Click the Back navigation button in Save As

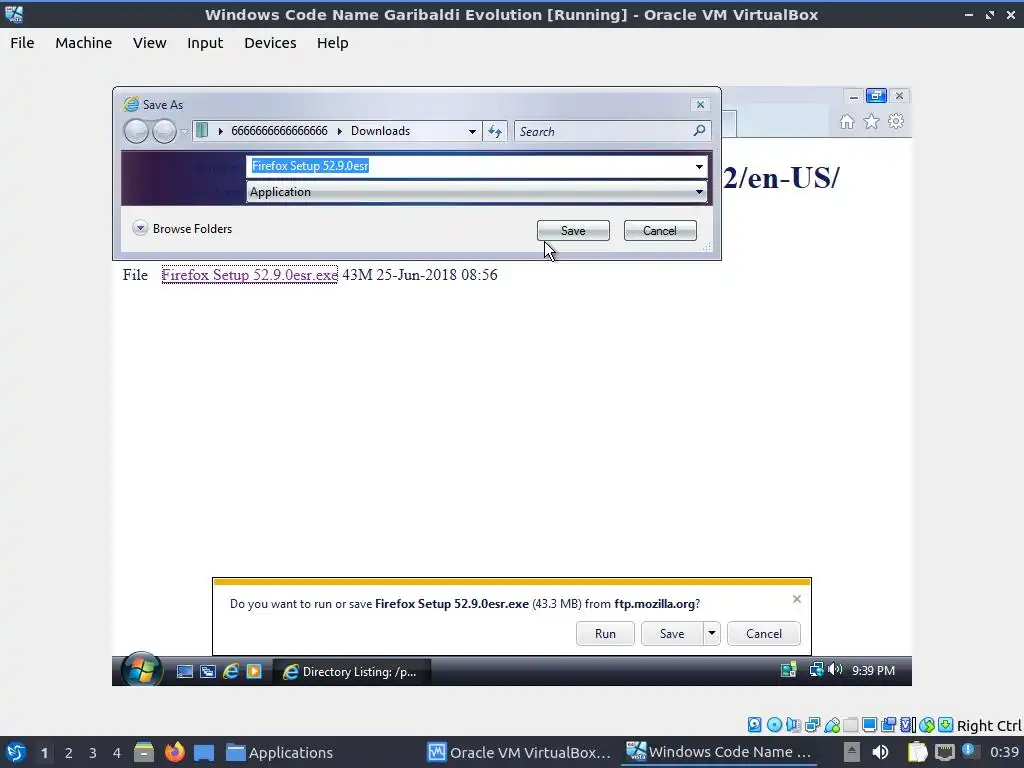[136, 131]
